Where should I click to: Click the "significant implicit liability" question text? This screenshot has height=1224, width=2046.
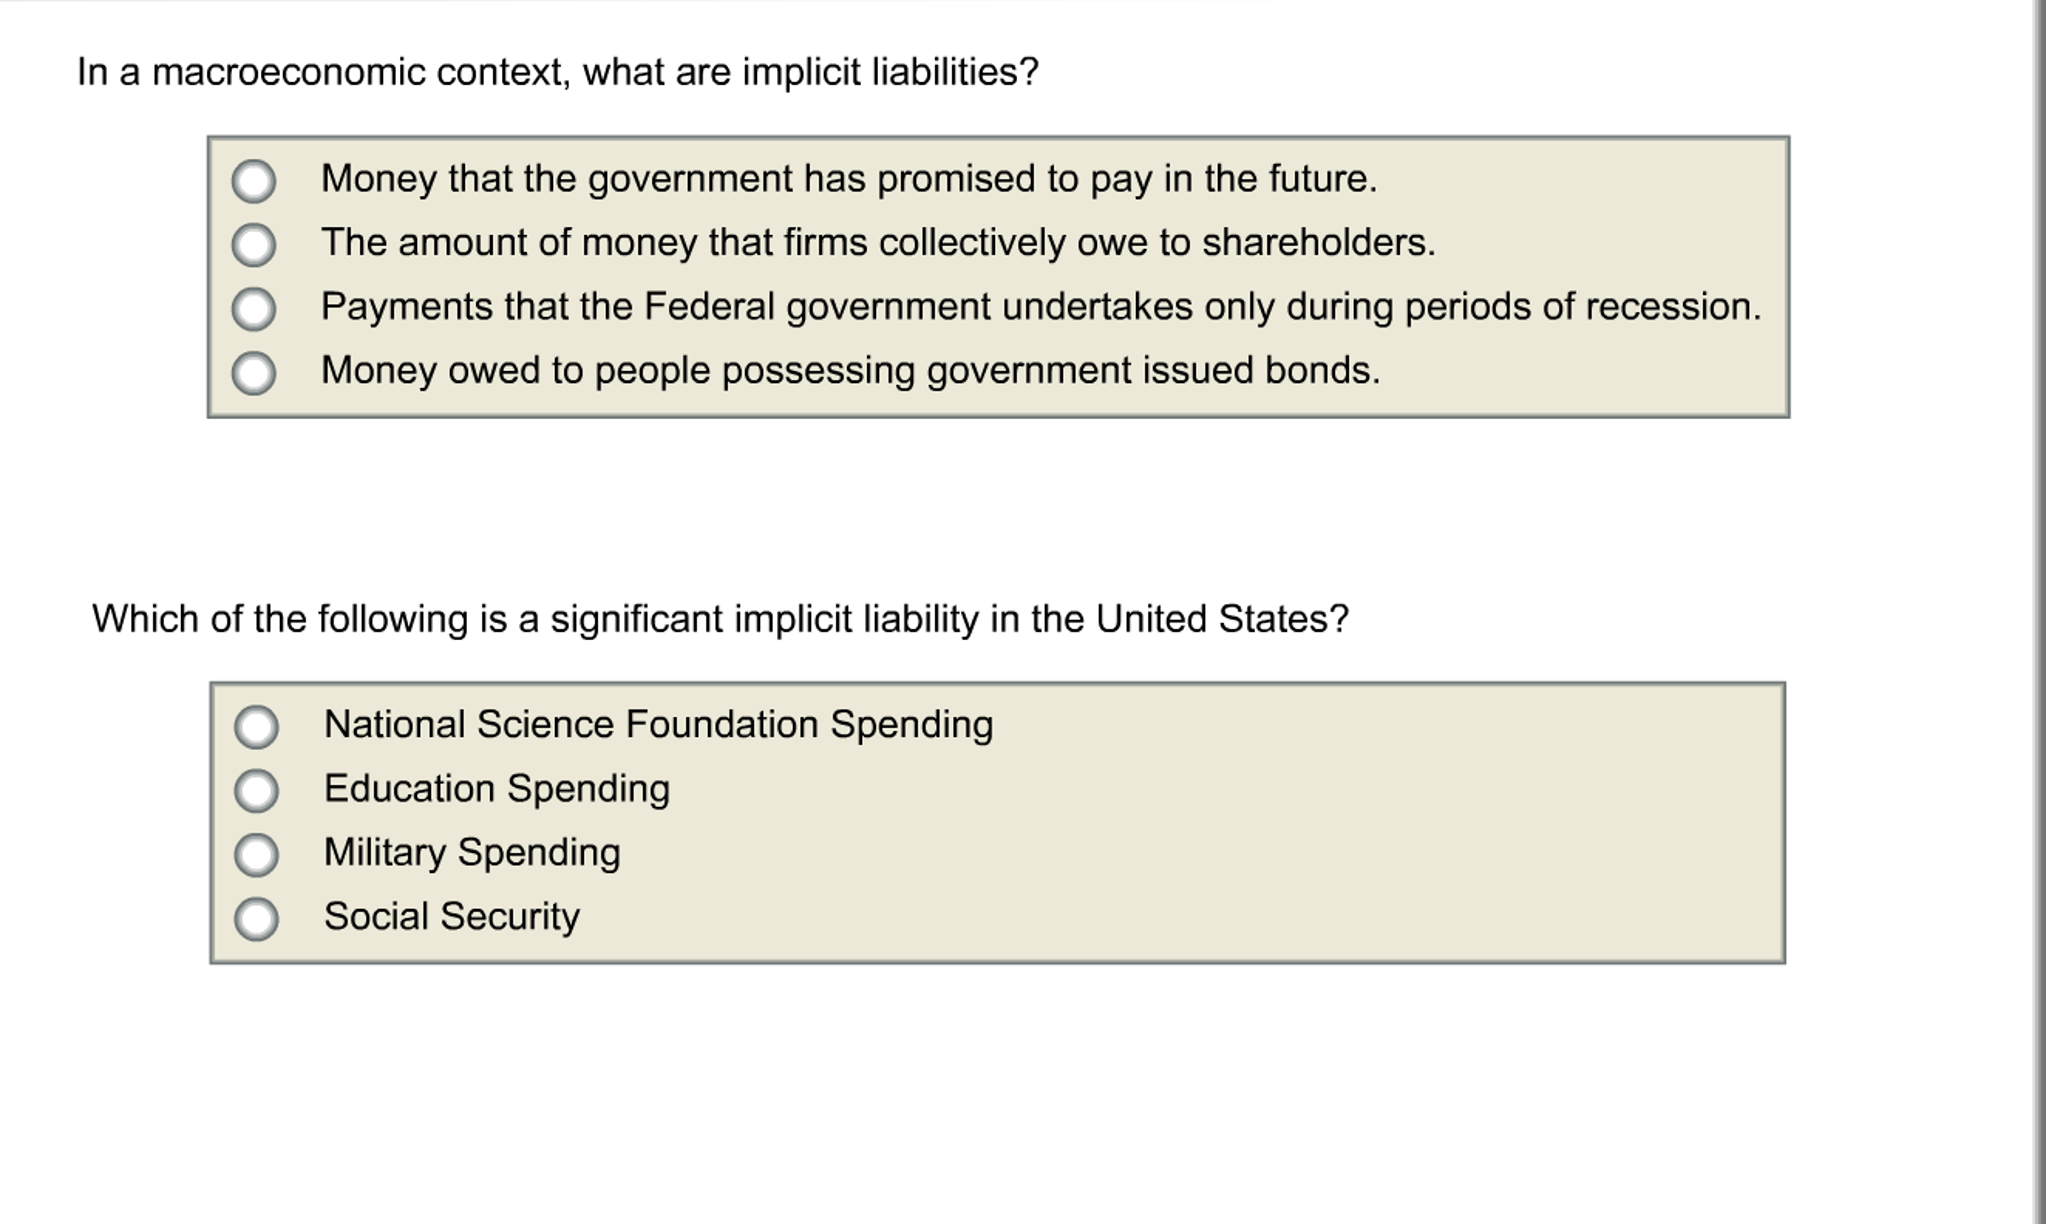pyautogui.click(x=720, y=620)
